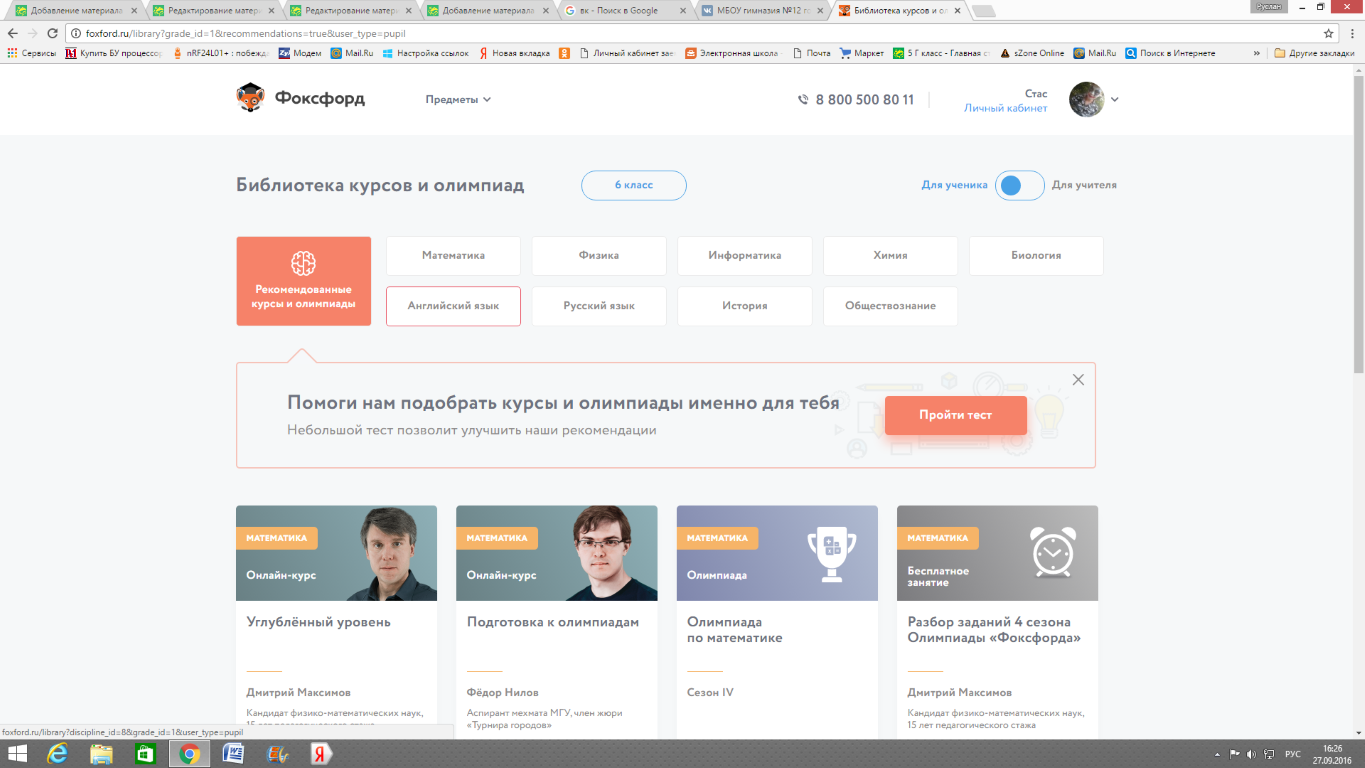Open the Windows Start button
1365x768 pixels.
18,754
